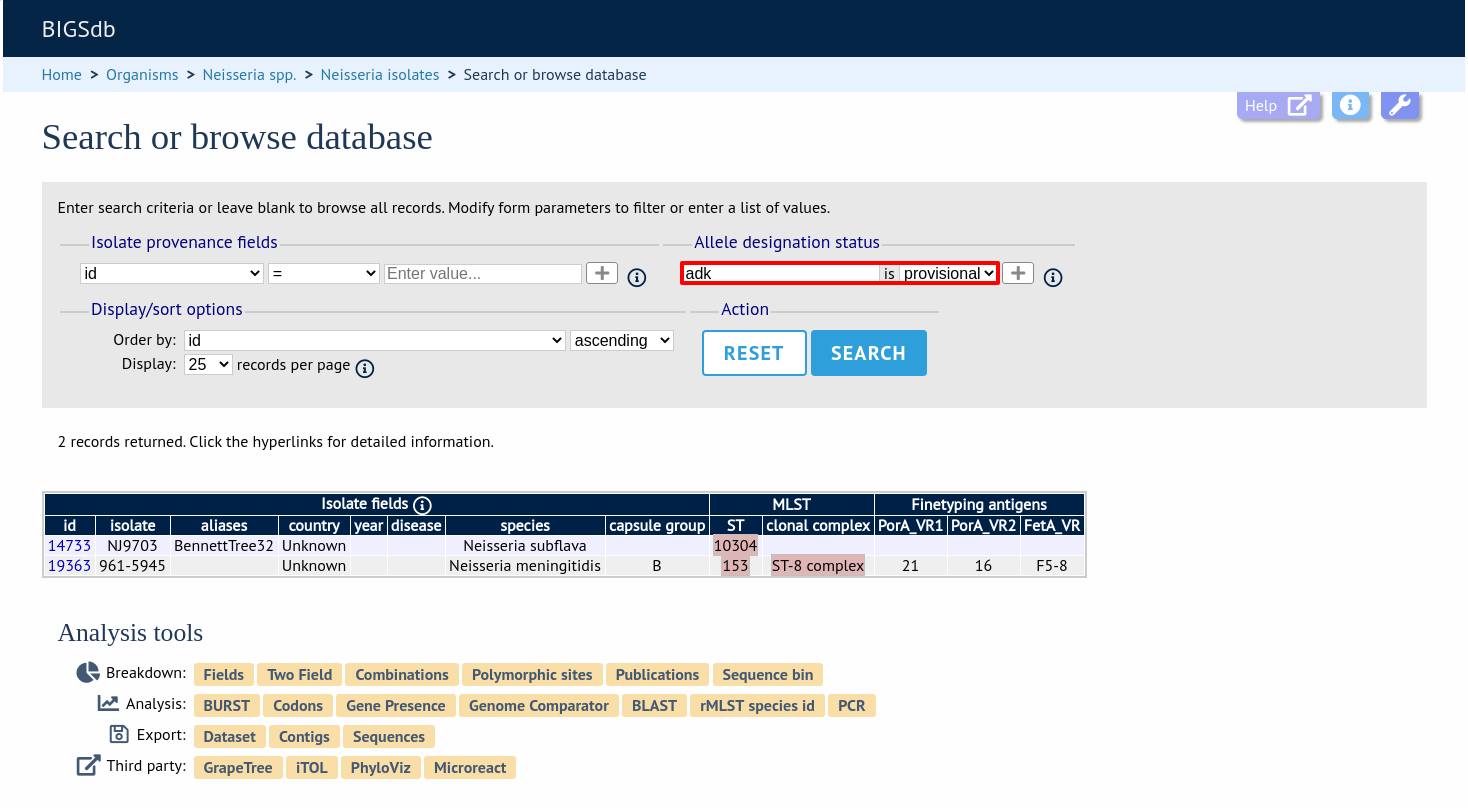Viewport: 1468px width, 808px height.
Task: Open the wrench settings icon
Action: pyautogui.click(x=1400, y=105)
